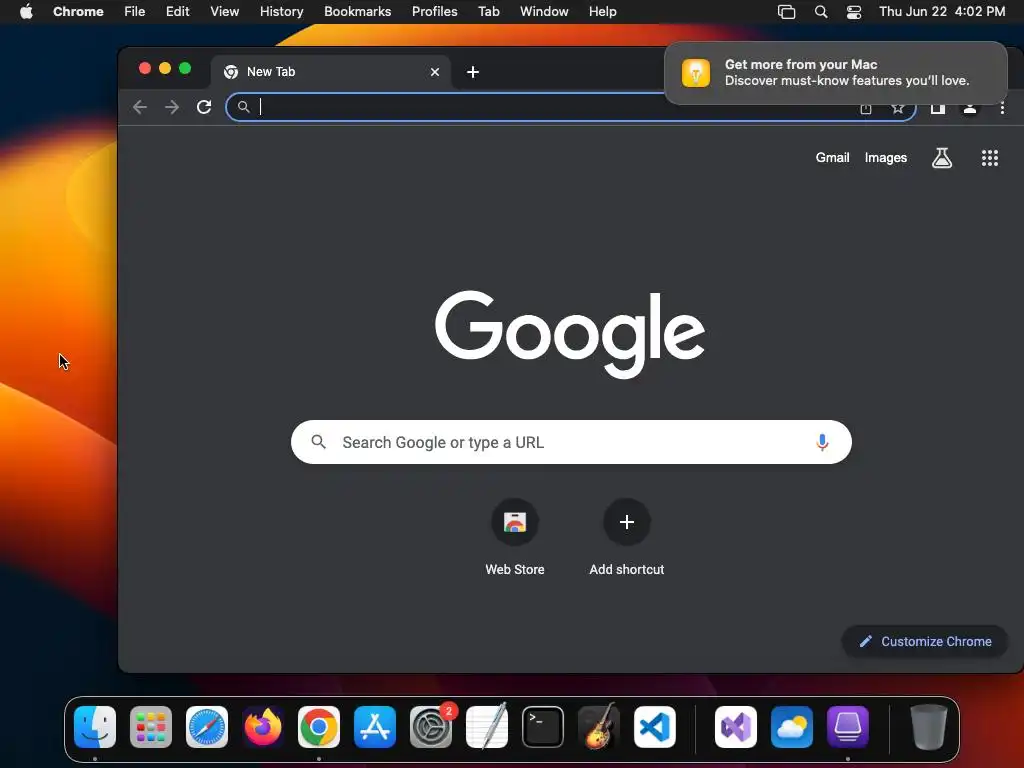Image resolution: width=1024 pixels, height=768 pixels.
Task: Click the forward navigation arrow
Action: [x=172, y=107]
